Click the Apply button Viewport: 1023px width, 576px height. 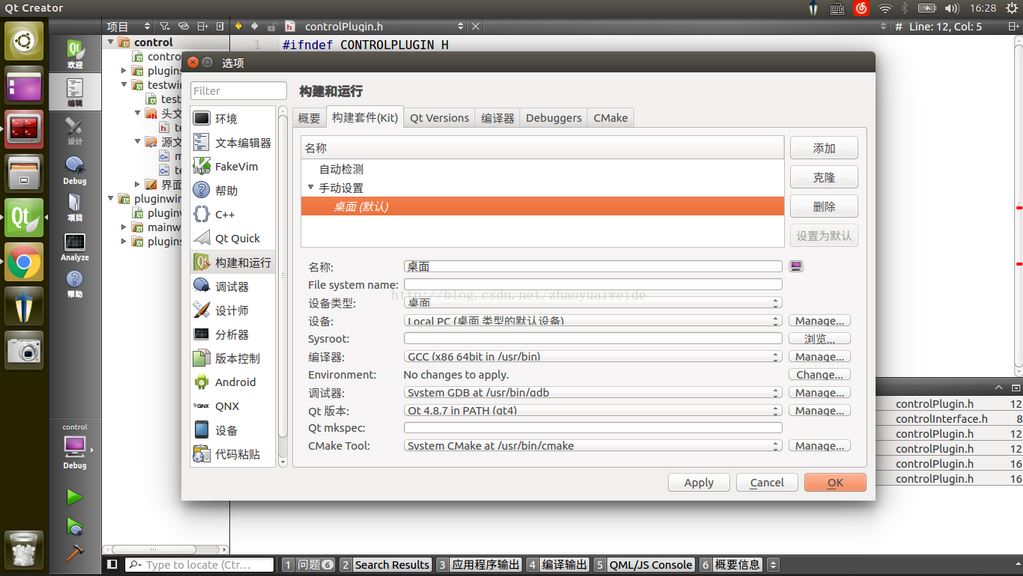(x=699, y=483)
